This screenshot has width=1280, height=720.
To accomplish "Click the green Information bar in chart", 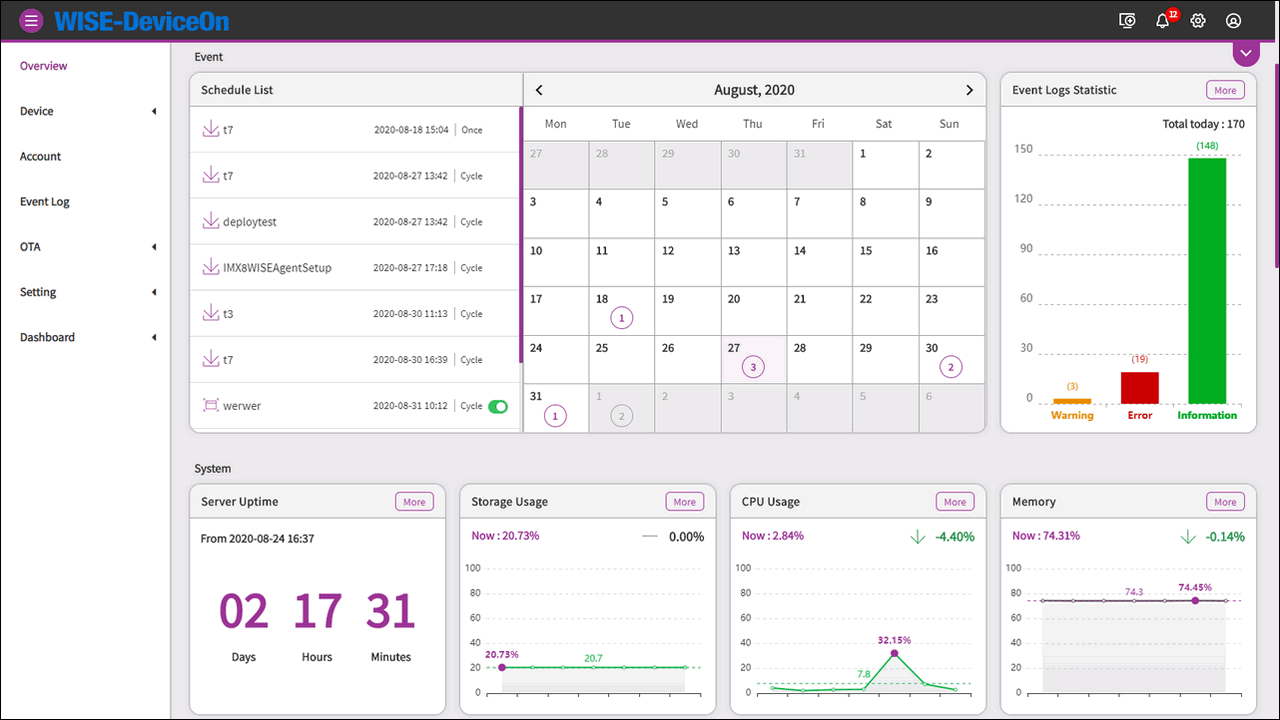I will pyautogui.click(x=1207, y=280).
